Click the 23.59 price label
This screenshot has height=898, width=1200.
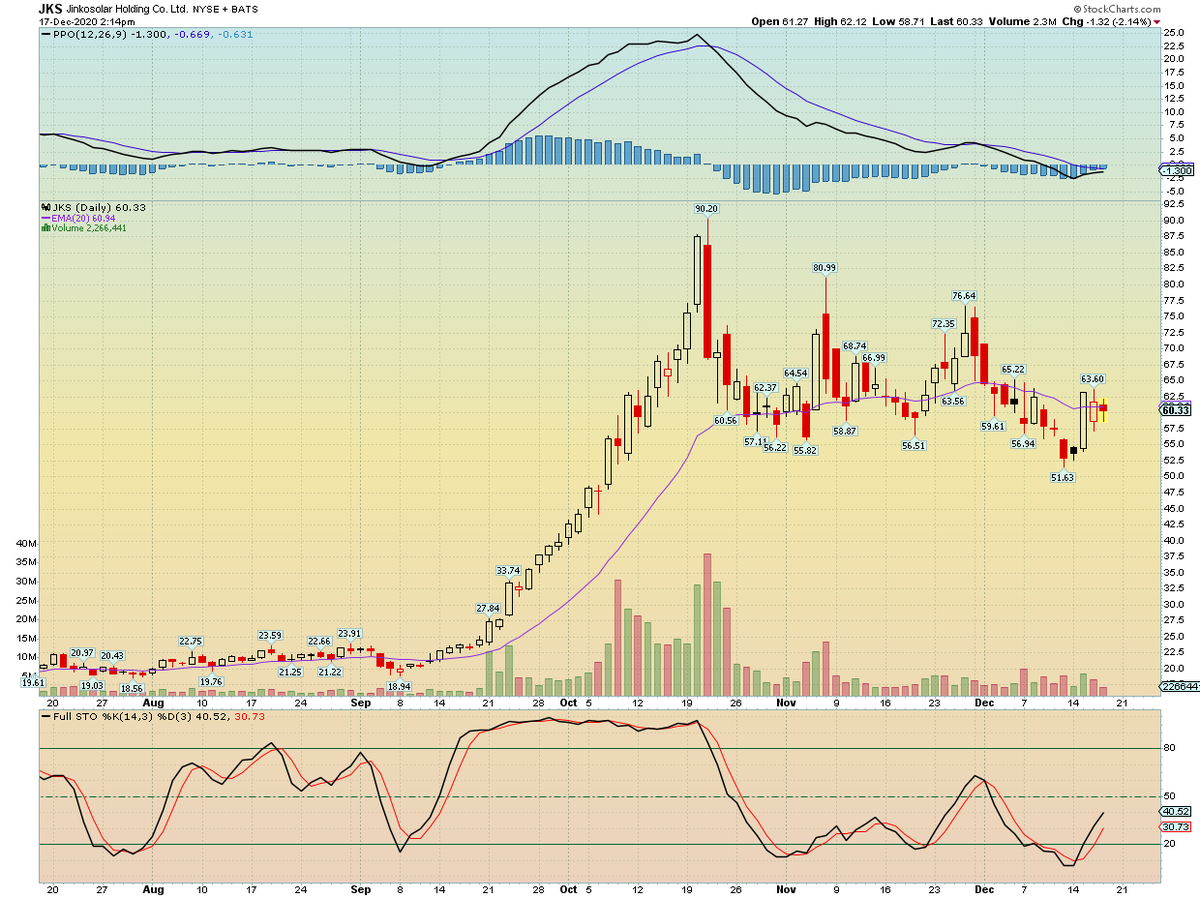point(270,635)
